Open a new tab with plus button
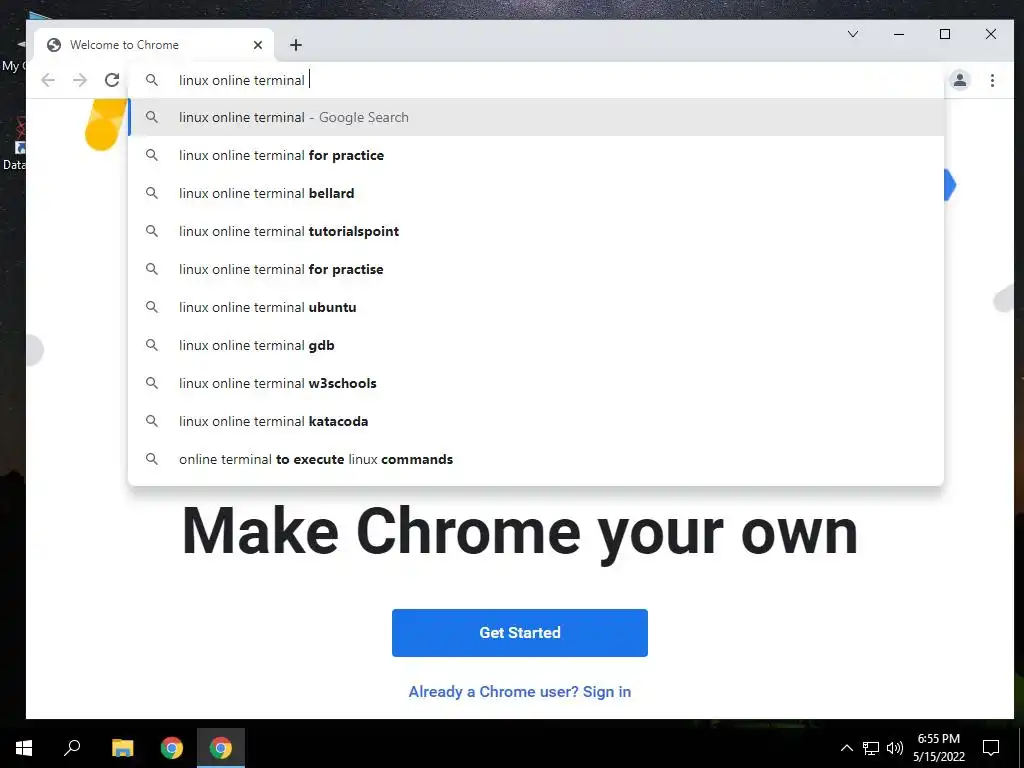The height and width of the screenshot is (768, 1024). tap(296, 45)
